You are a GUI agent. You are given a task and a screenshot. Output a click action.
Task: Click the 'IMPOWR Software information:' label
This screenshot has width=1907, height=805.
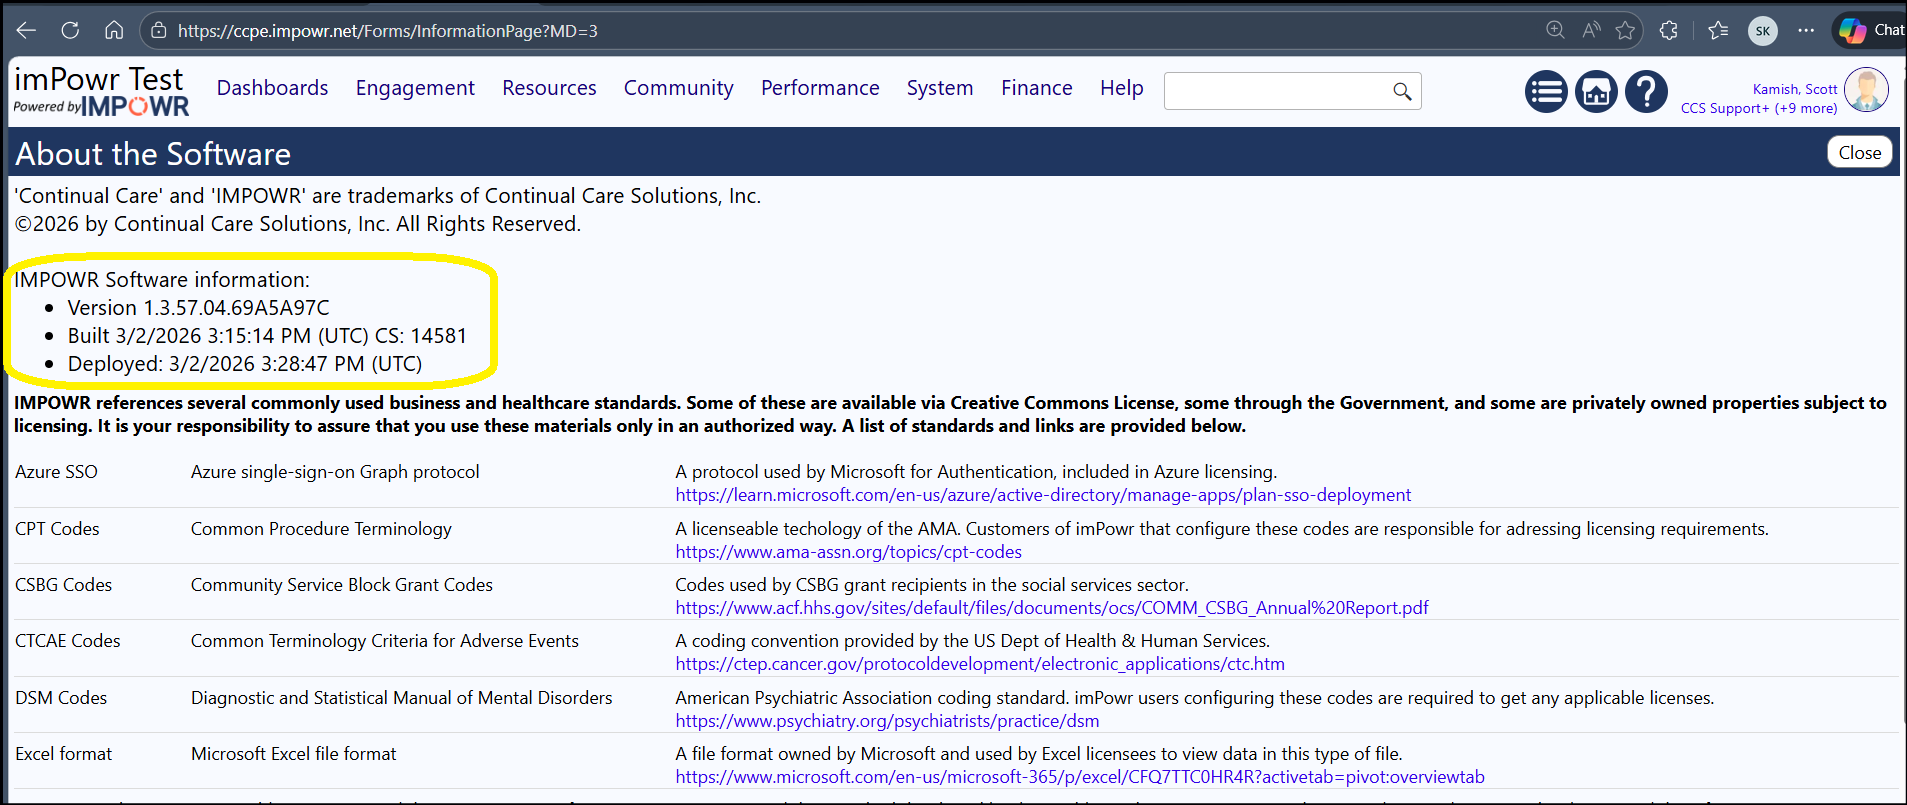click(x=162, y=280)
